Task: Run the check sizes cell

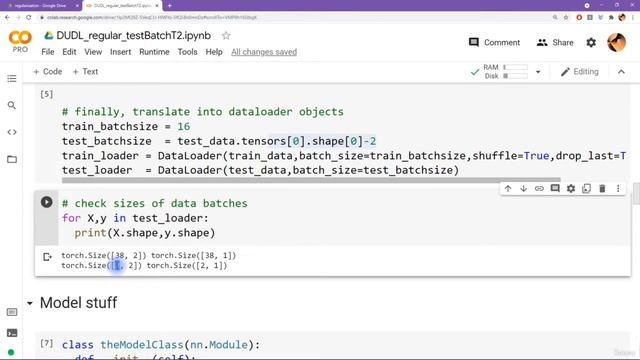Action: click(x=47, y=202)
